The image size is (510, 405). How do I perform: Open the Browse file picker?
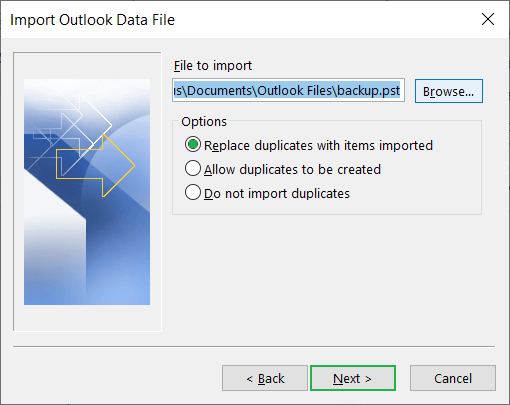(449, 91)
